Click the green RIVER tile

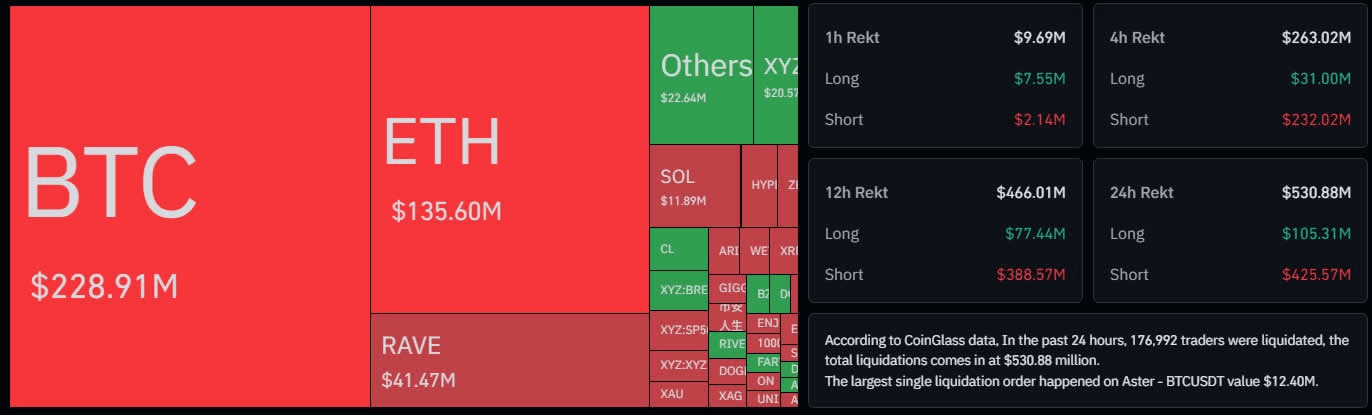[x=731, y=344]
